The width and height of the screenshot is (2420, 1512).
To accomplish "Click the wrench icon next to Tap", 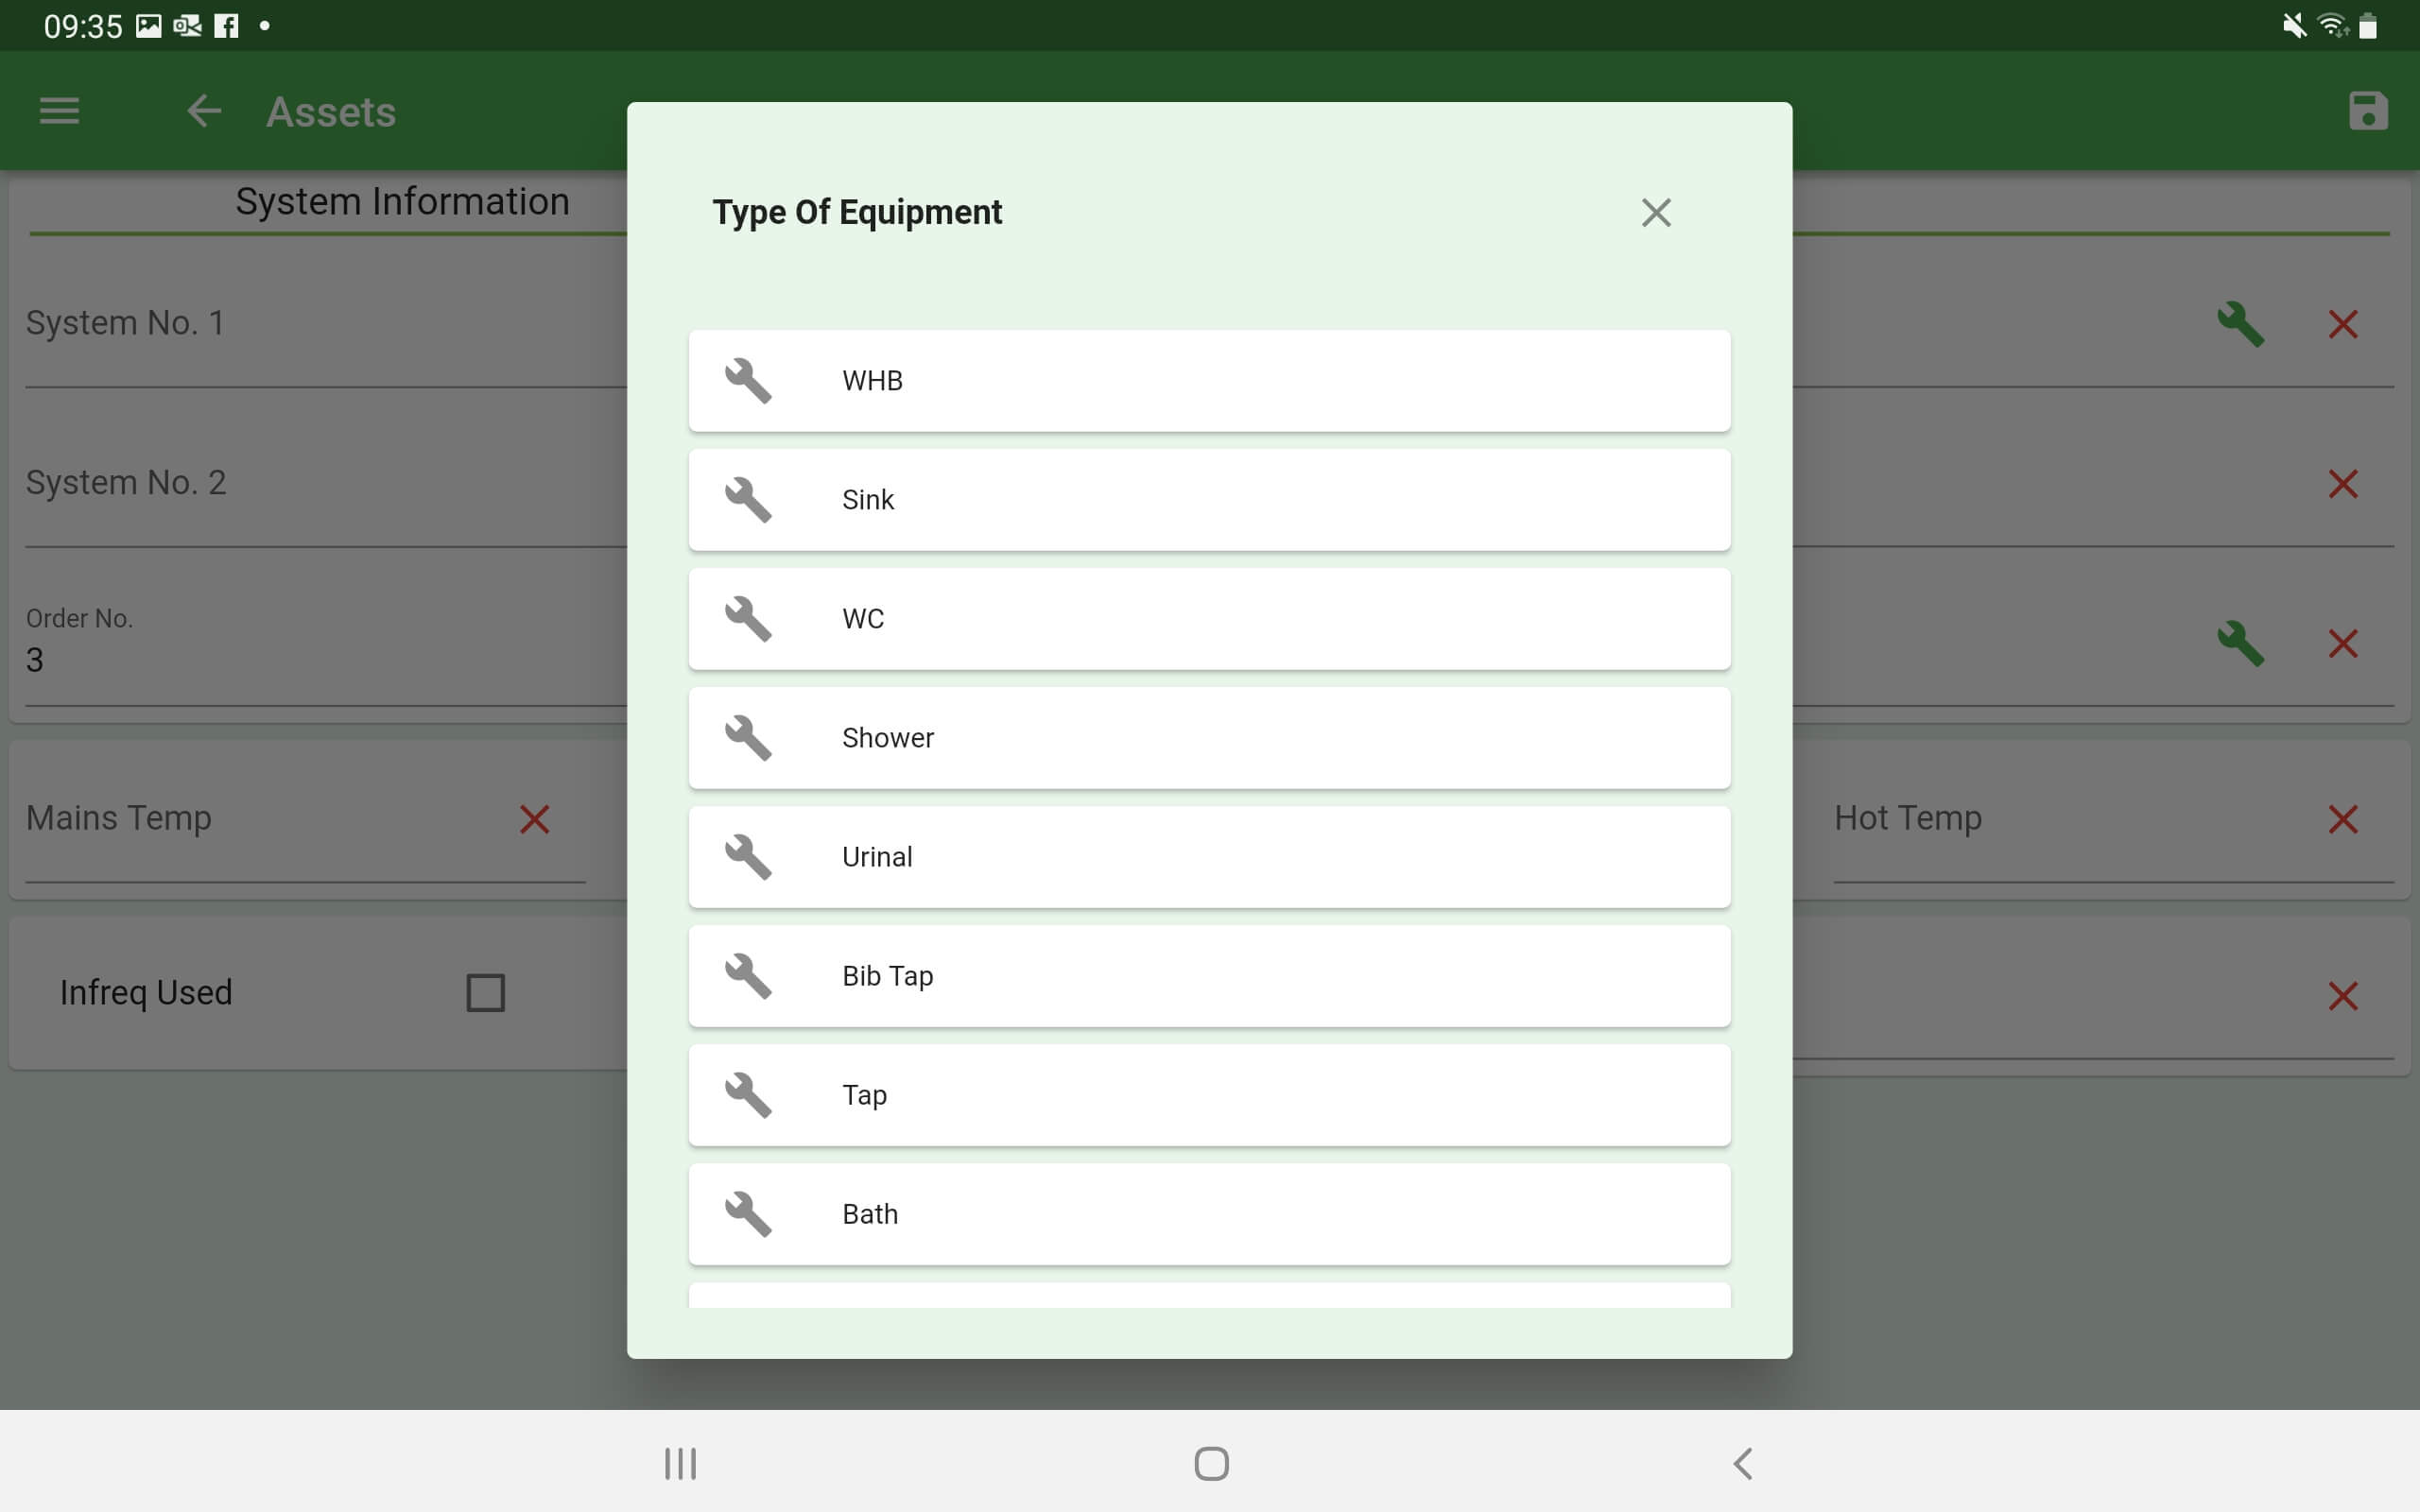I will (x=746, y=1094).
